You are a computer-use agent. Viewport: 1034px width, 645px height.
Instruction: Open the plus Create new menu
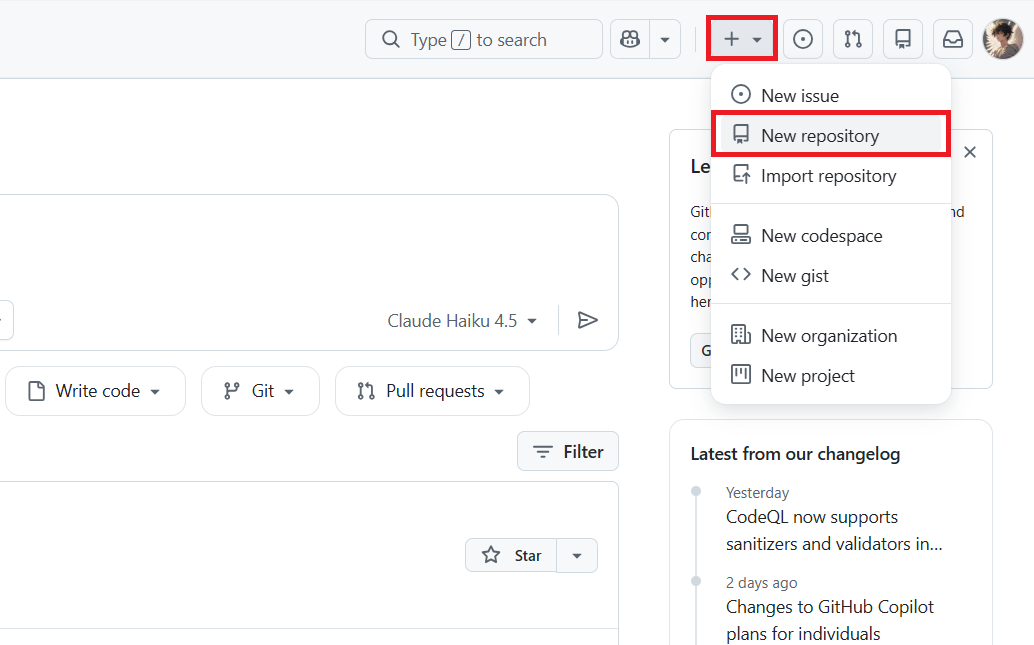point(742,39)
